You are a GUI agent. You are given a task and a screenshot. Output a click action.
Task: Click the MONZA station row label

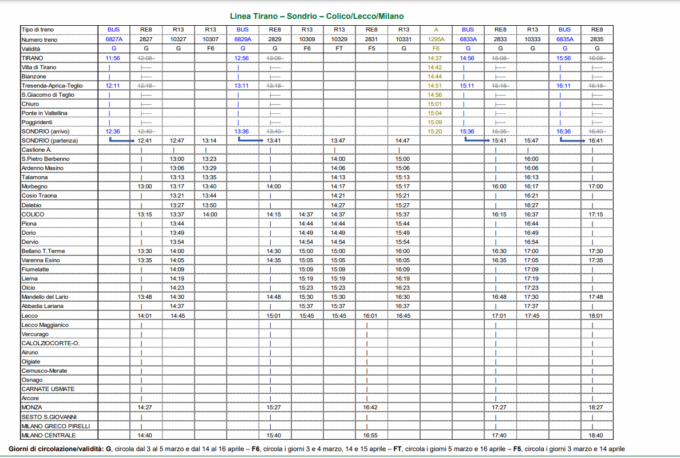click(33, 407)
